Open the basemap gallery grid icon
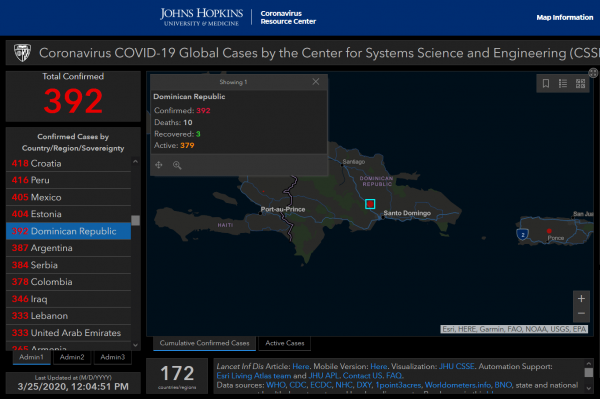Viewport: 600px width, 399px height. pyautogui.click(x=580, y=83)
